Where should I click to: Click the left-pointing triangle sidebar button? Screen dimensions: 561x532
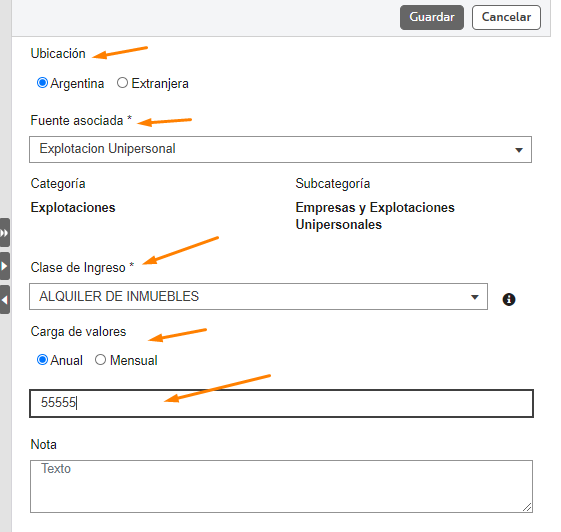pos(5,300)
